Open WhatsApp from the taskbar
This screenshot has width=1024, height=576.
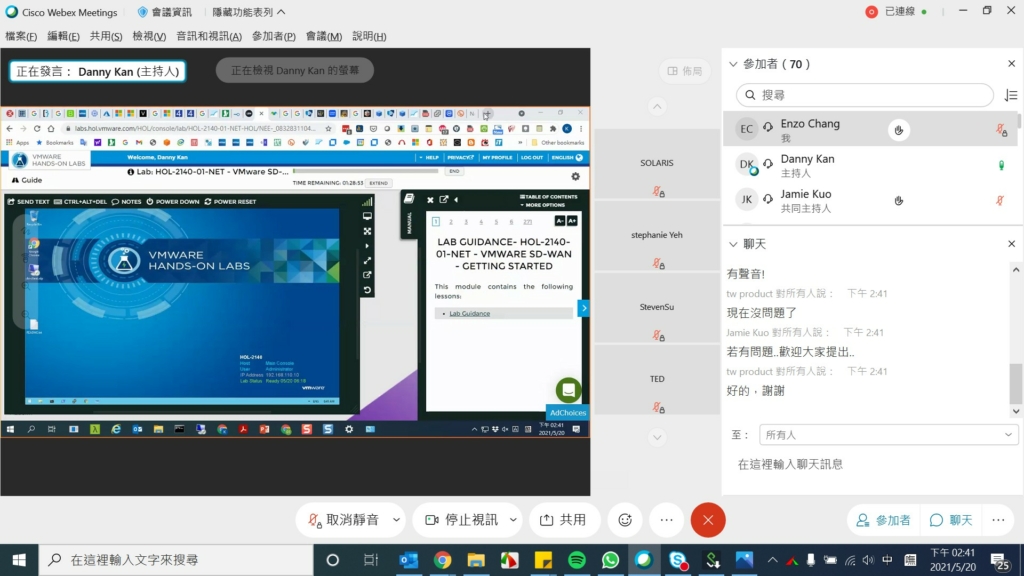click(x=611, y=560)
